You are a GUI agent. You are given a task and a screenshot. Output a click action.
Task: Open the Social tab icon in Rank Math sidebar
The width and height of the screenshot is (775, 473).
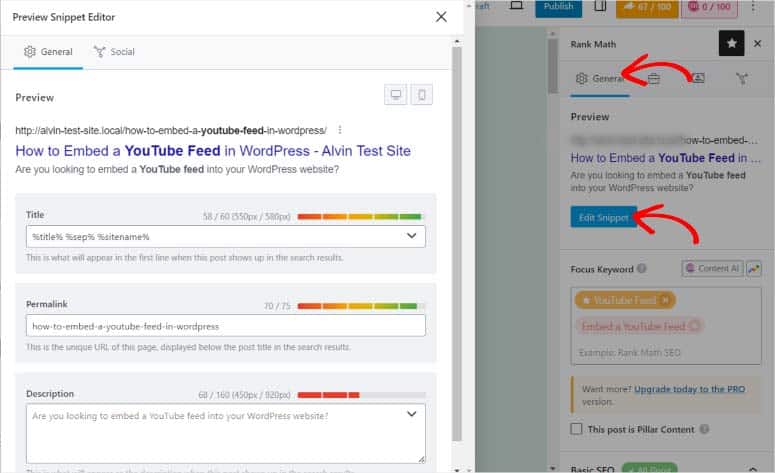[742, 78]
